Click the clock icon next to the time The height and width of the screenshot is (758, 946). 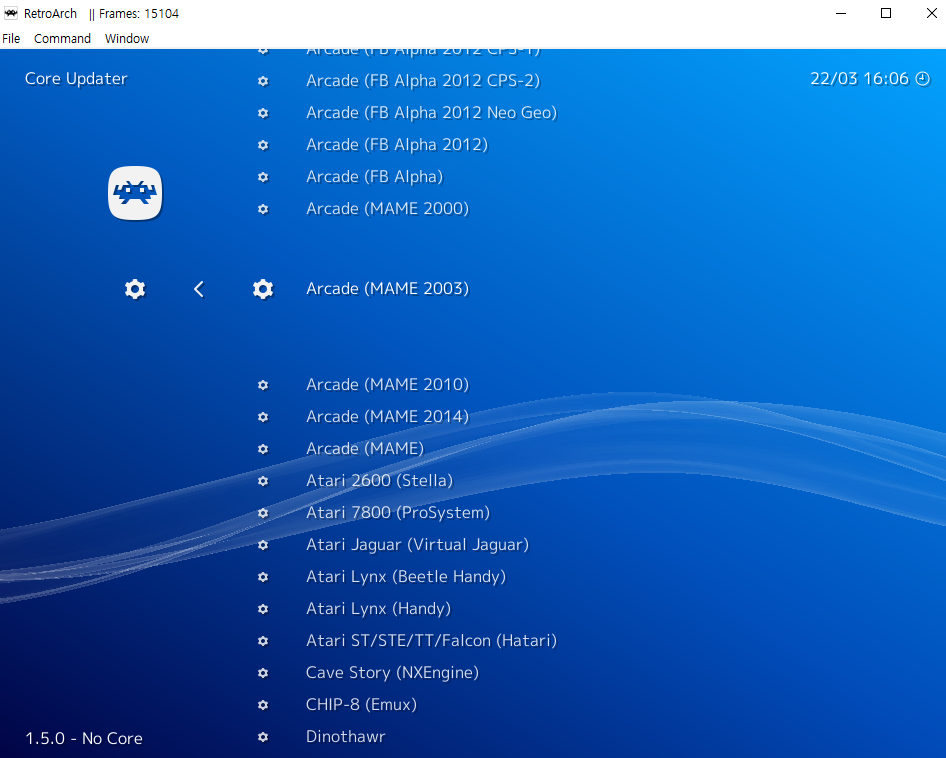(923, 78)
